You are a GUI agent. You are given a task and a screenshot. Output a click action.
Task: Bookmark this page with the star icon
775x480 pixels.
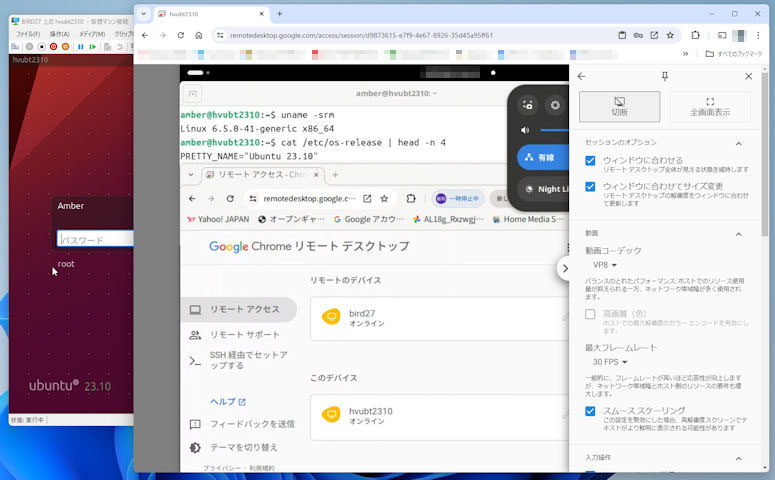[x=670, y=35]
